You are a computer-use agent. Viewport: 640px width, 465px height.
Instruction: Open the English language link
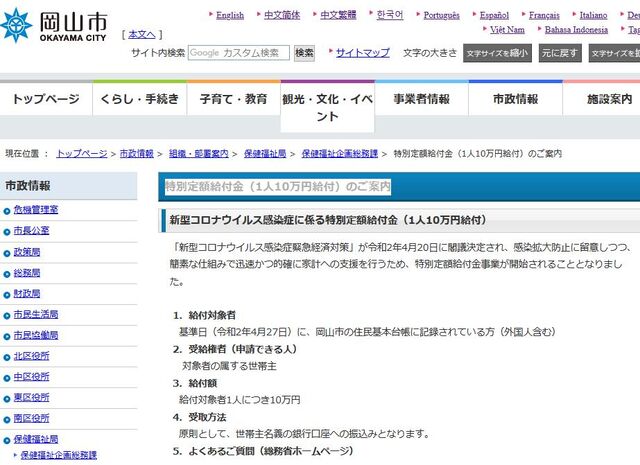coord(230,16)
